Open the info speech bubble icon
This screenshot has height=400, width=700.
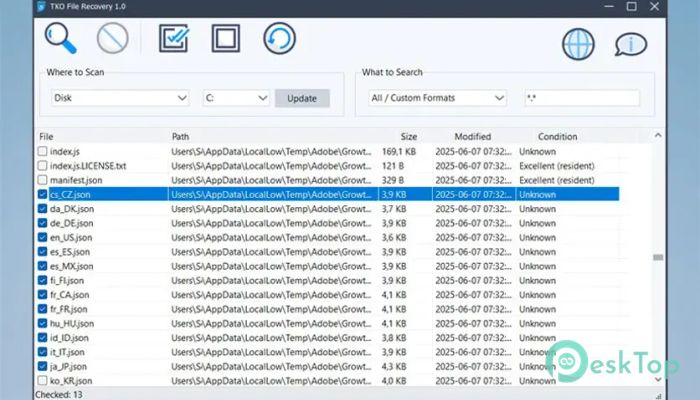point(631,44)
